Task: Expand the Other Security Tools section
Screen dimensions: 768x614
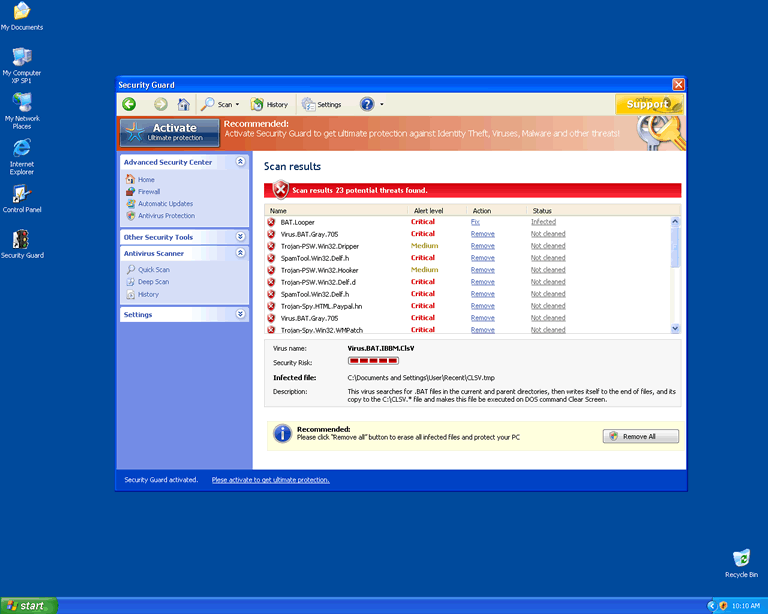Action: pyautogui.click(x=240, y=237)
